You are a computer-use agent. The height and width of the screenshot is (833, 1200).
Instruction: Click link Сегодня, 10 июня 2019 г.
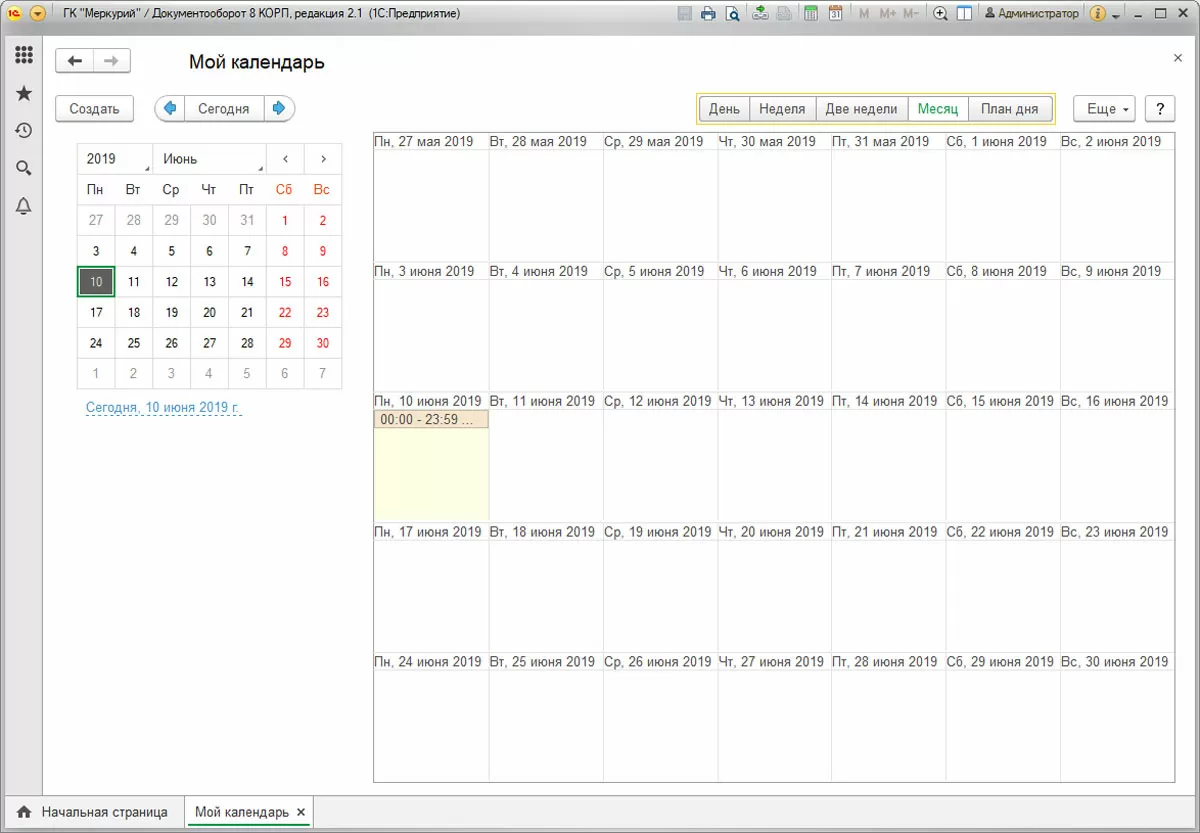[164, 408]
